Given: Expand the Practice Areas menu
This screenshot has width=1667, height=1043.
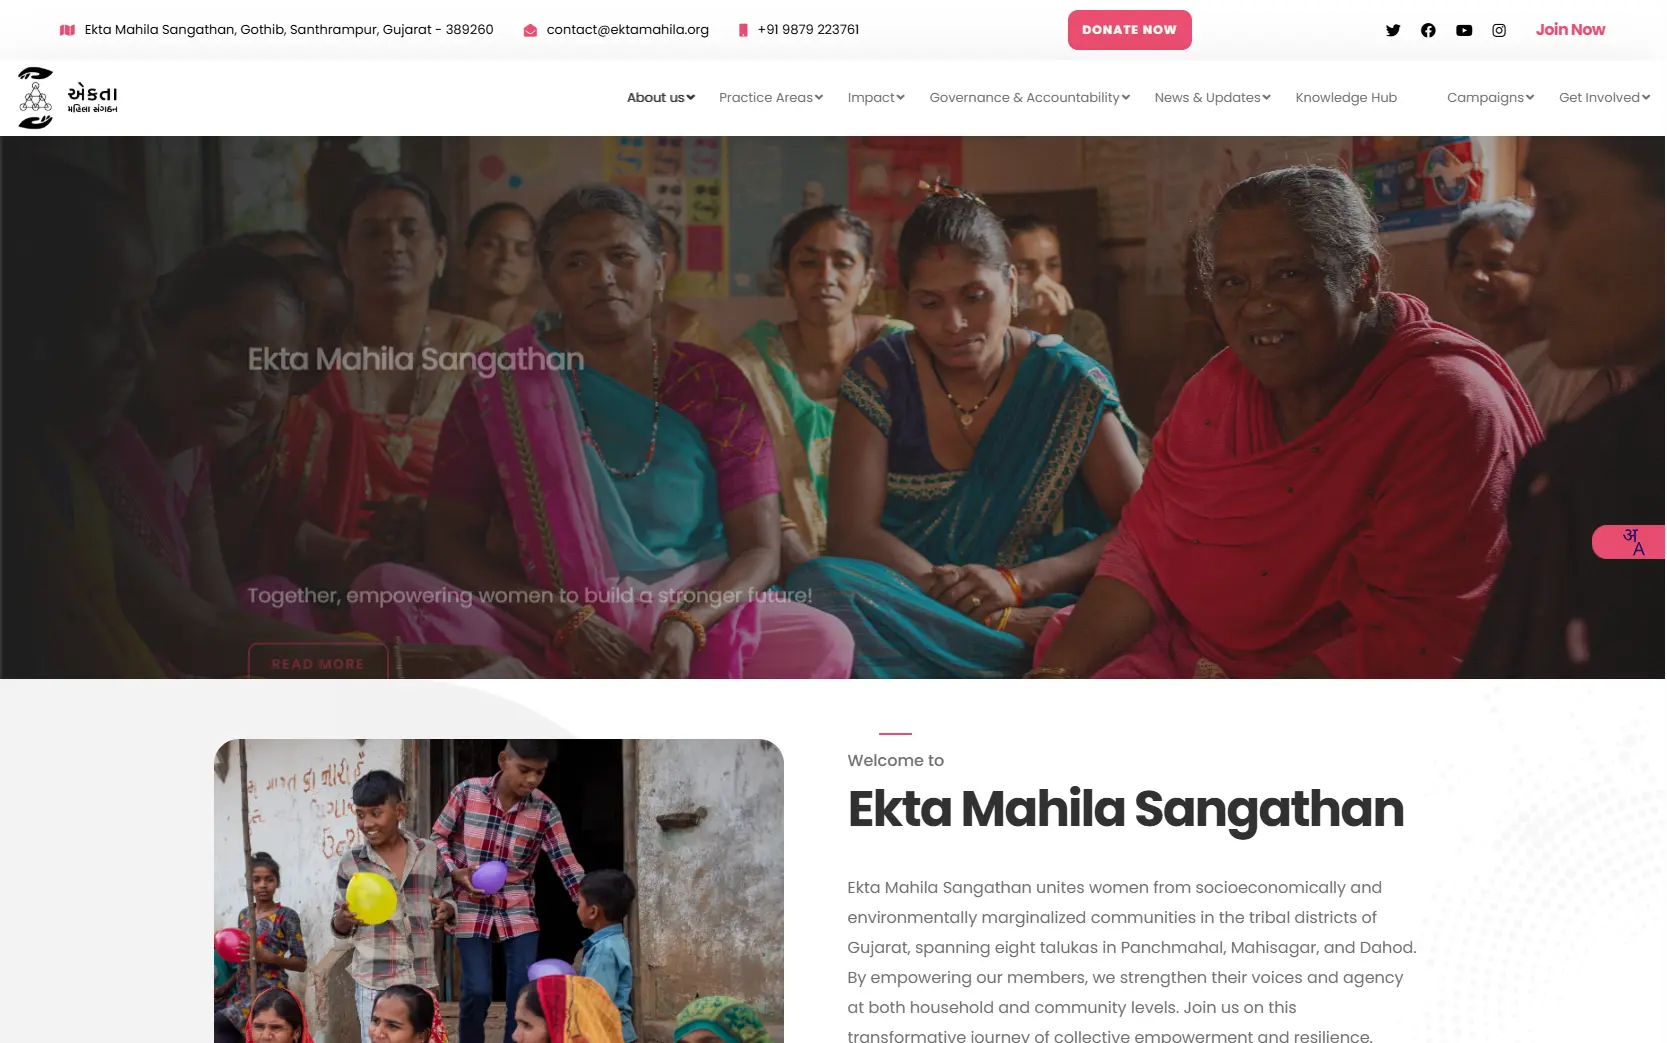Looking at the screenshot, I should [x=771, y=97].
